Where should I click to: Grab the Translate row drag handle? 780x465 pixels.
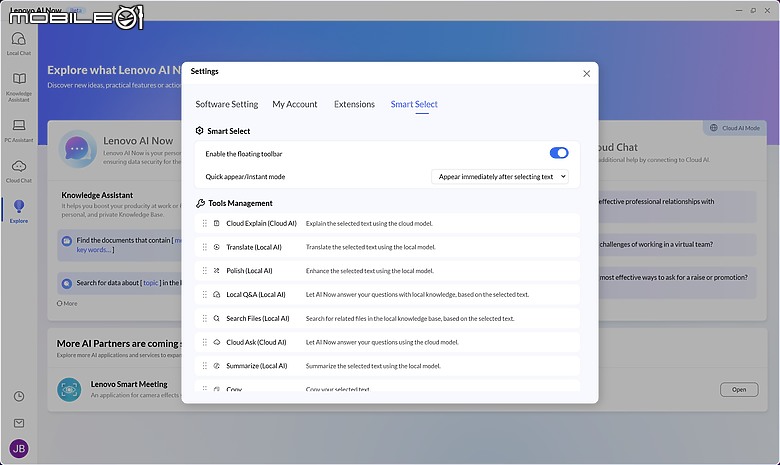coord(204,247)
